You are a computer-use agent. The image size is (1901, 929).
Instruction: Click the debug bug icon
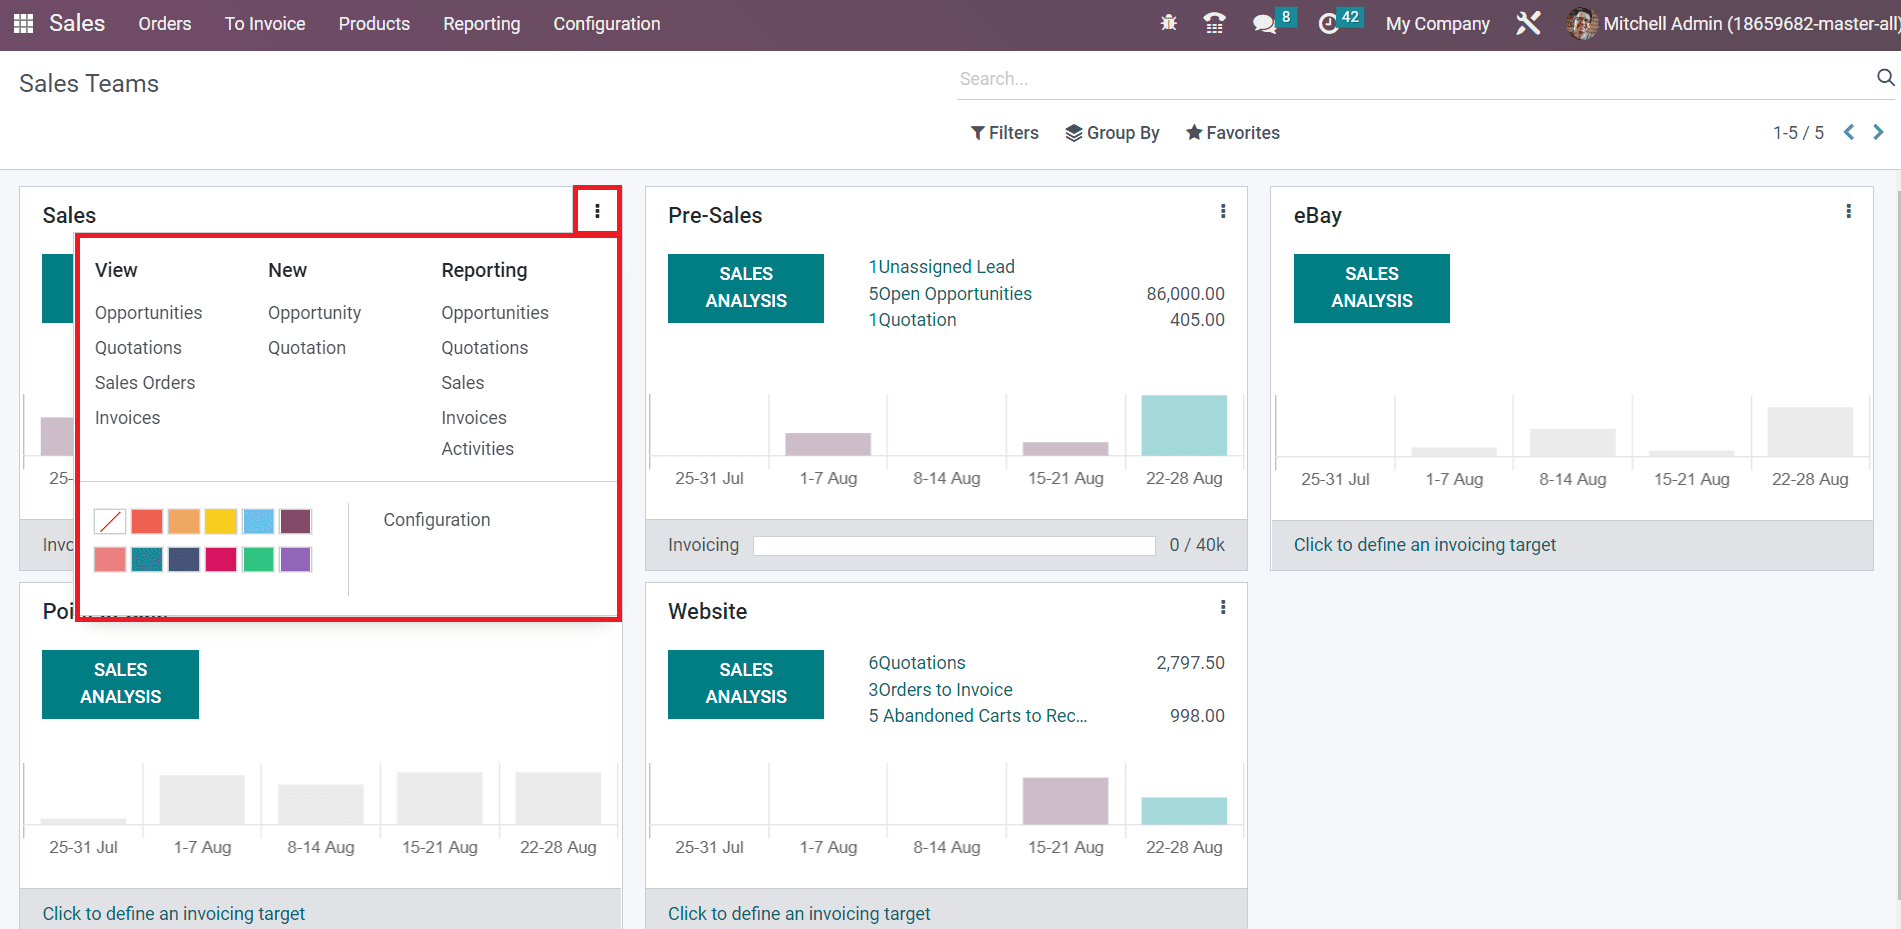click(x=1168, y=23)
